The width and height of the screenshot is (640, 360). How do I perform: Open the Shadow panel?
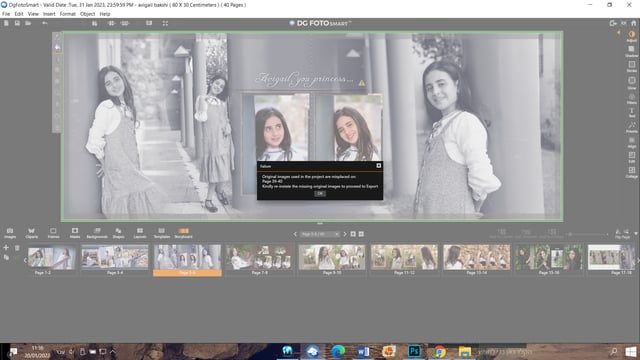[631, 51]
